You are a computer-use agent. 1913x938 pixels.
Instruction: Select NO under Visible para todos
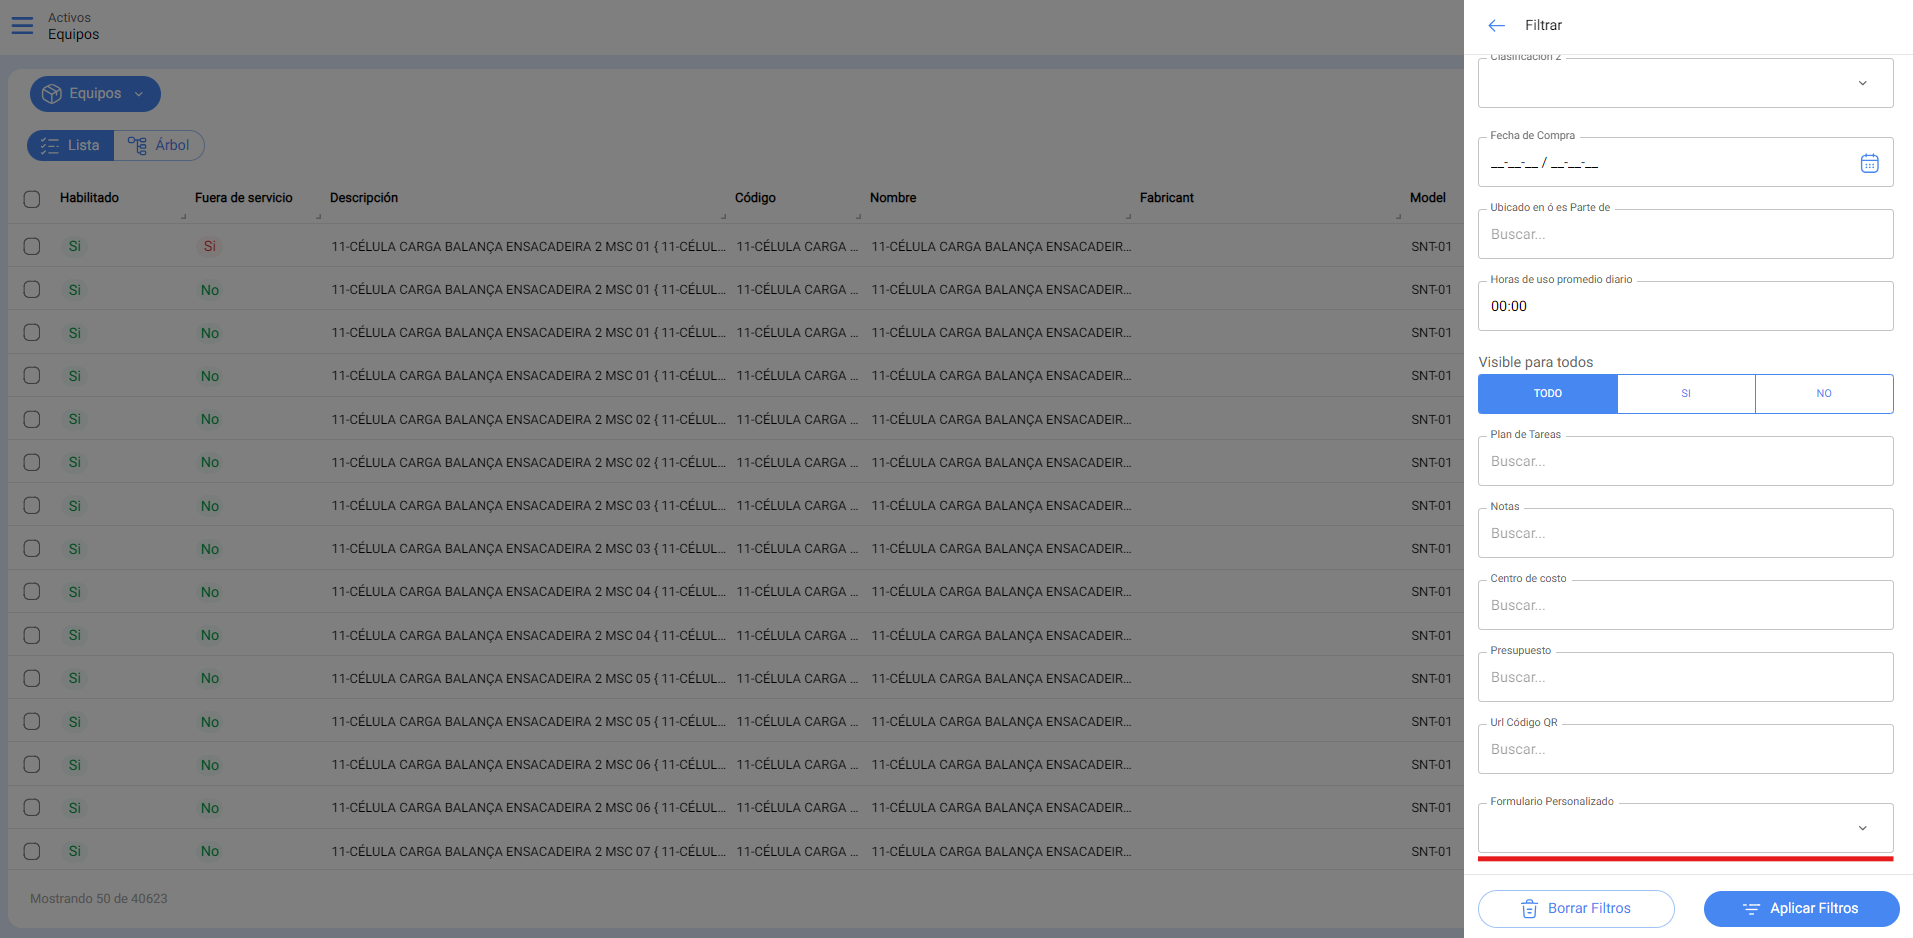pos(1823,394)
